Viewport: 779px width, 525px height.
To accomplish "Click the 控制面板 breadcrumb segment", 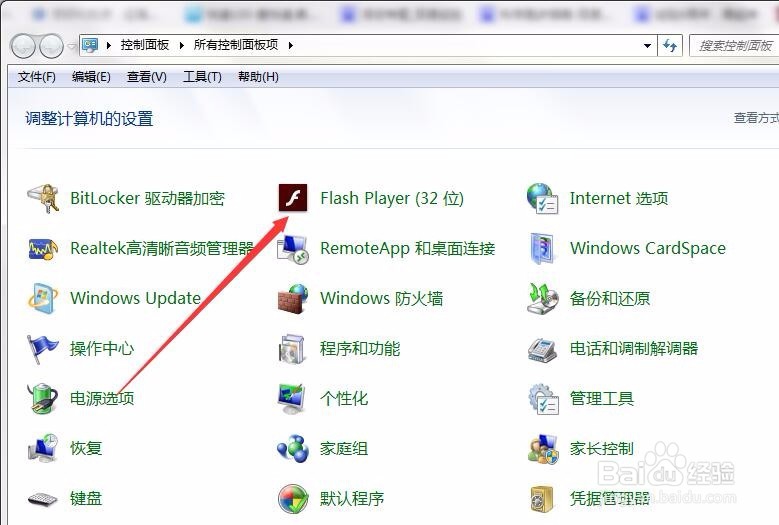I will click(145, 45).
